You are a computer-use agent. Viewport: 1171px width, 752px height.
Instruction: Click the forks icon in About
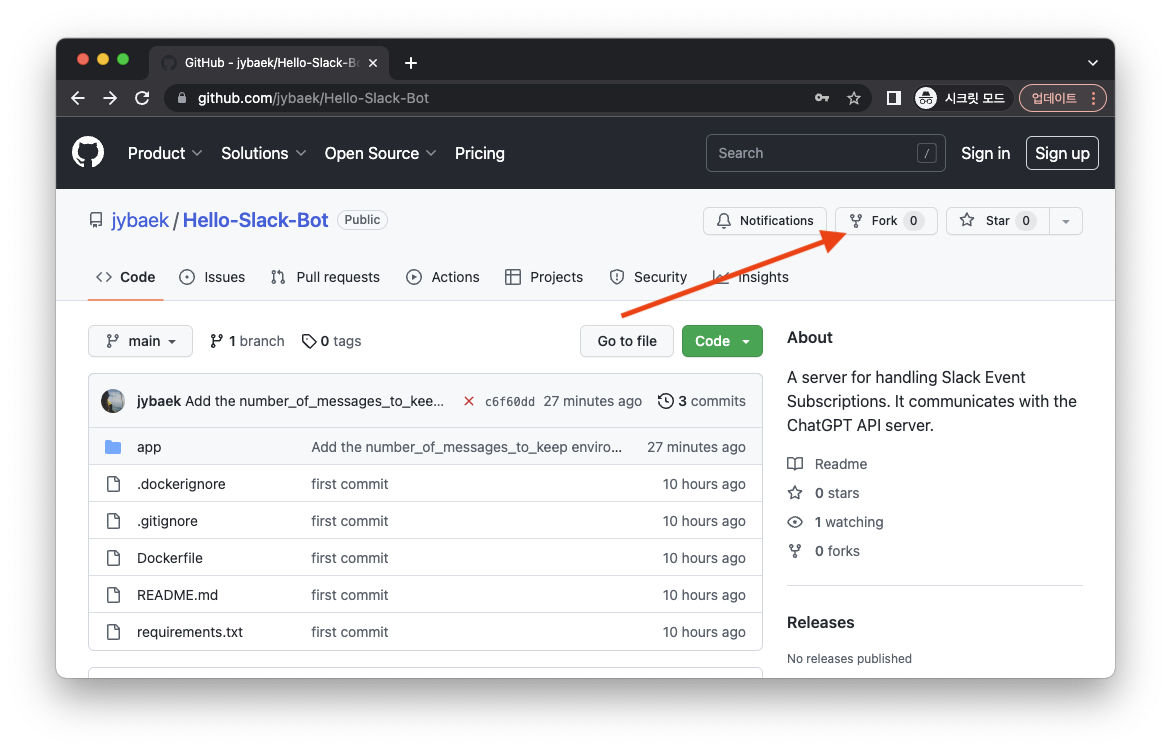(795, 551)
